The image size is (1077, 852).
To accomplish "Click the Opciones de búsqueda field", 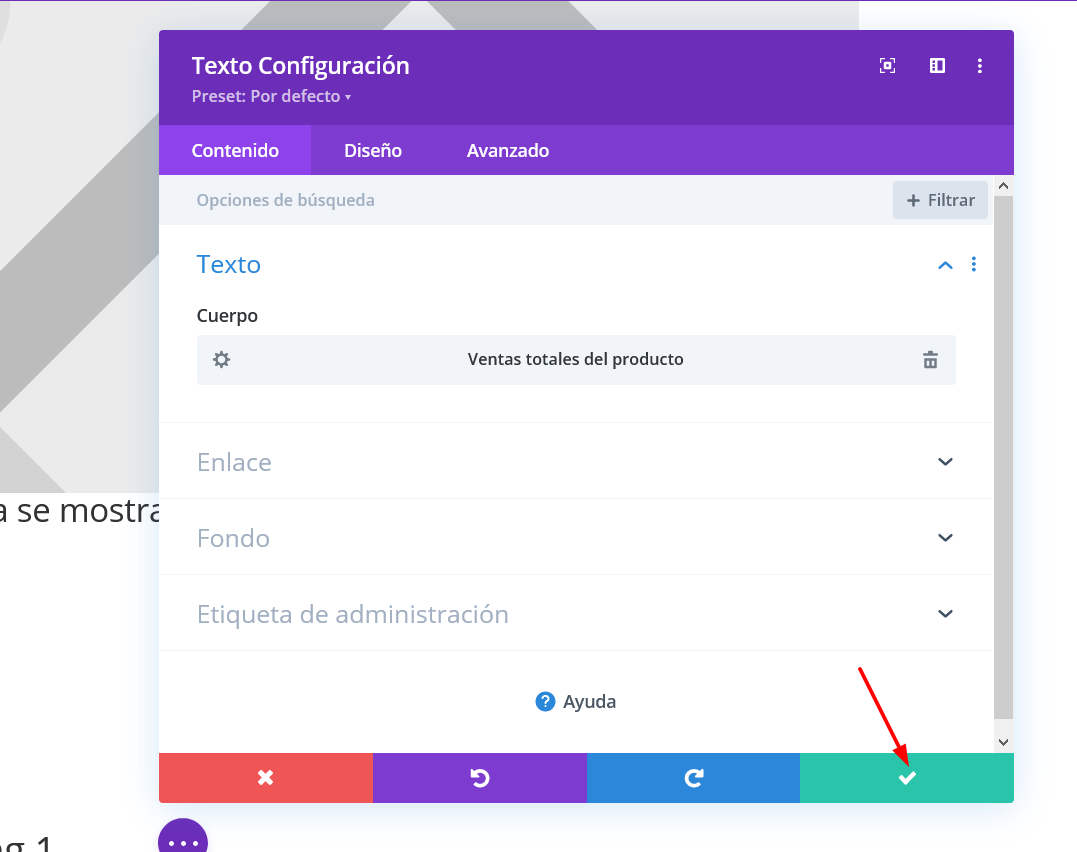I will tap(526, 200).
